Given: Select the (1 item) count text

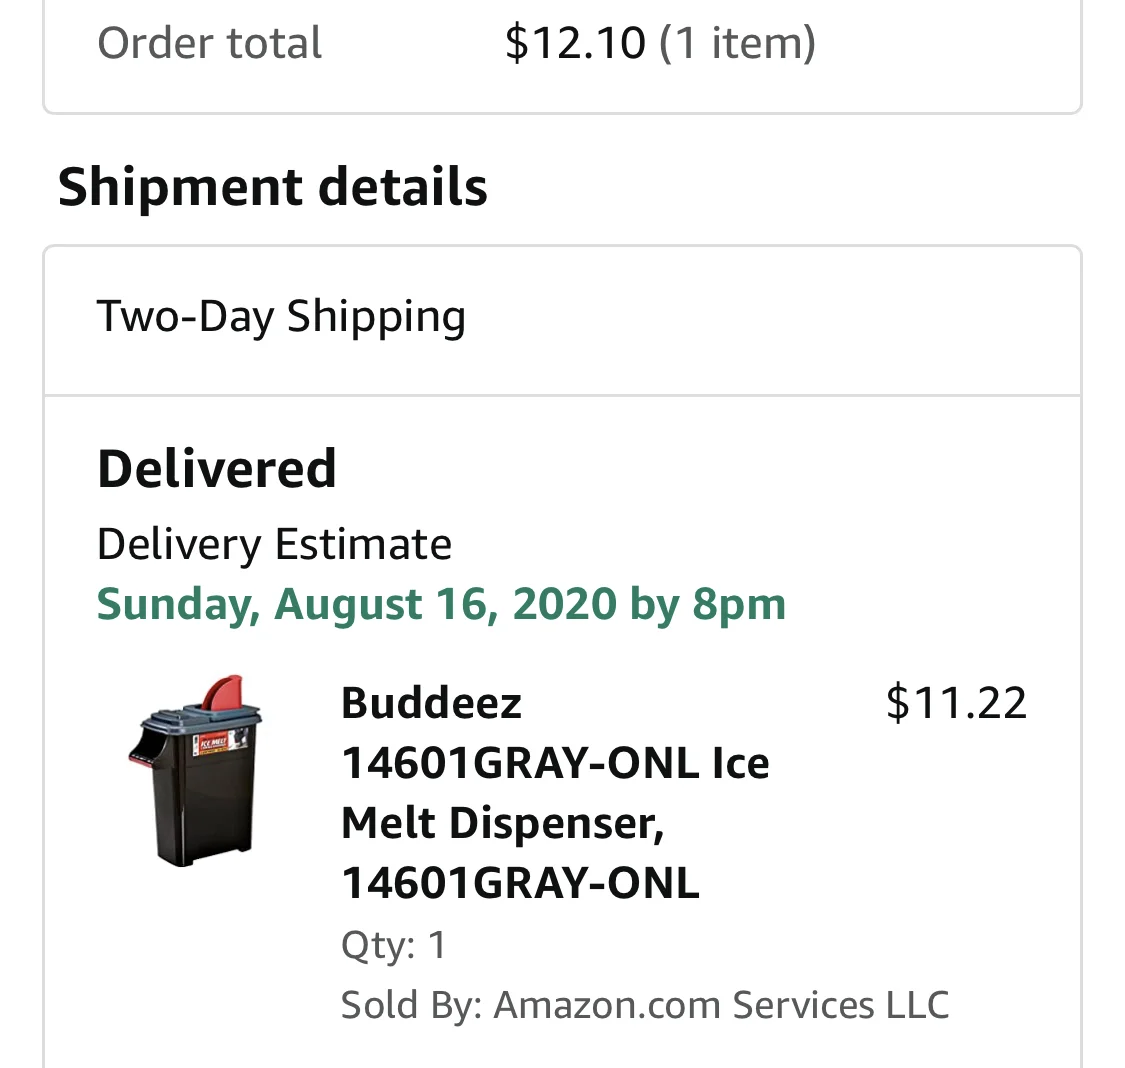Looking at the screenshot, I should pos(737,43).
